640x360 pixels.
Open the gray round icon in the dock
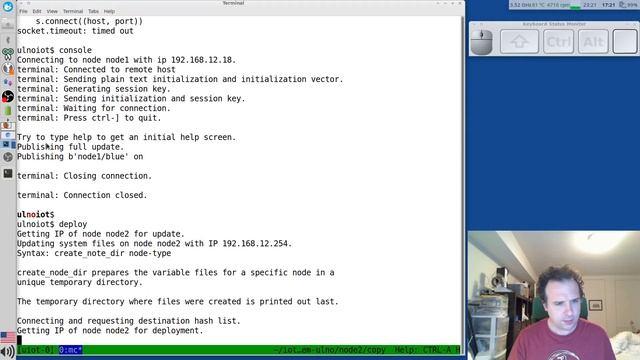8,157
